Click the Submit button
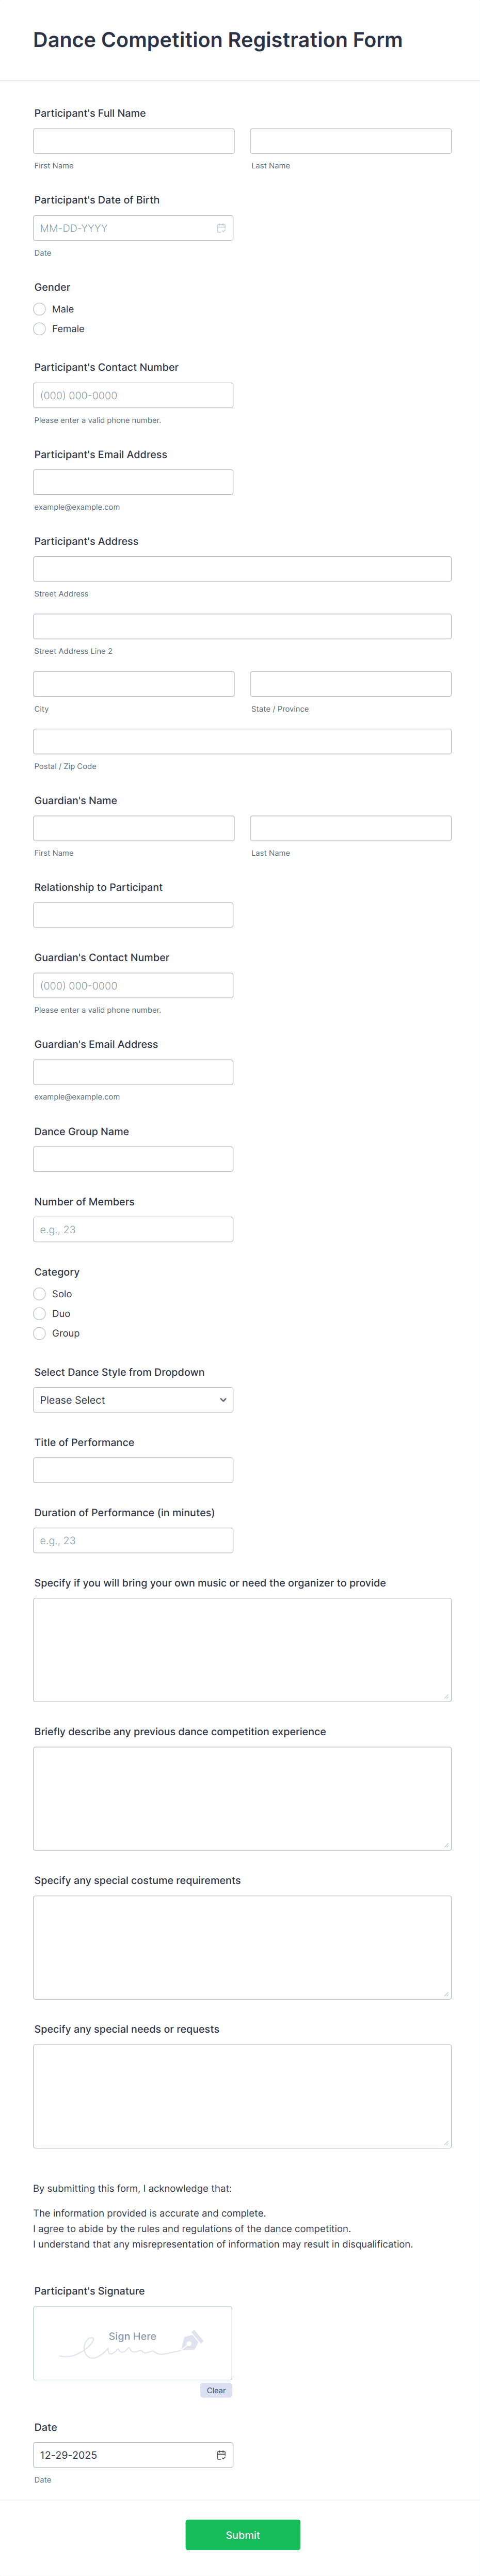The width and height of the screenshot is (480, 2576). pos(241,2535)
